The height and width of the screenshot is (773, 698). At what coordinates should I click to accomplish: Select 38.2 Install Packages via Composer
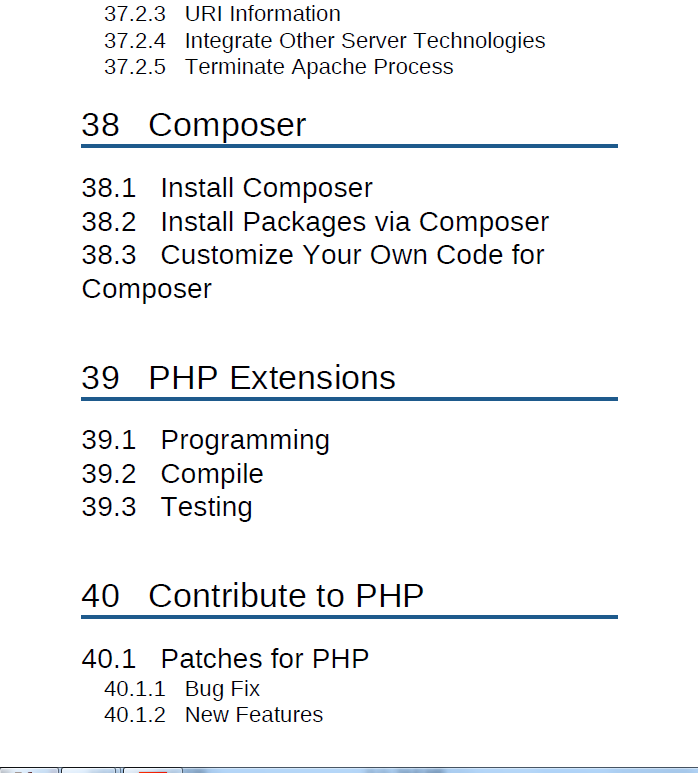(315, 221)
